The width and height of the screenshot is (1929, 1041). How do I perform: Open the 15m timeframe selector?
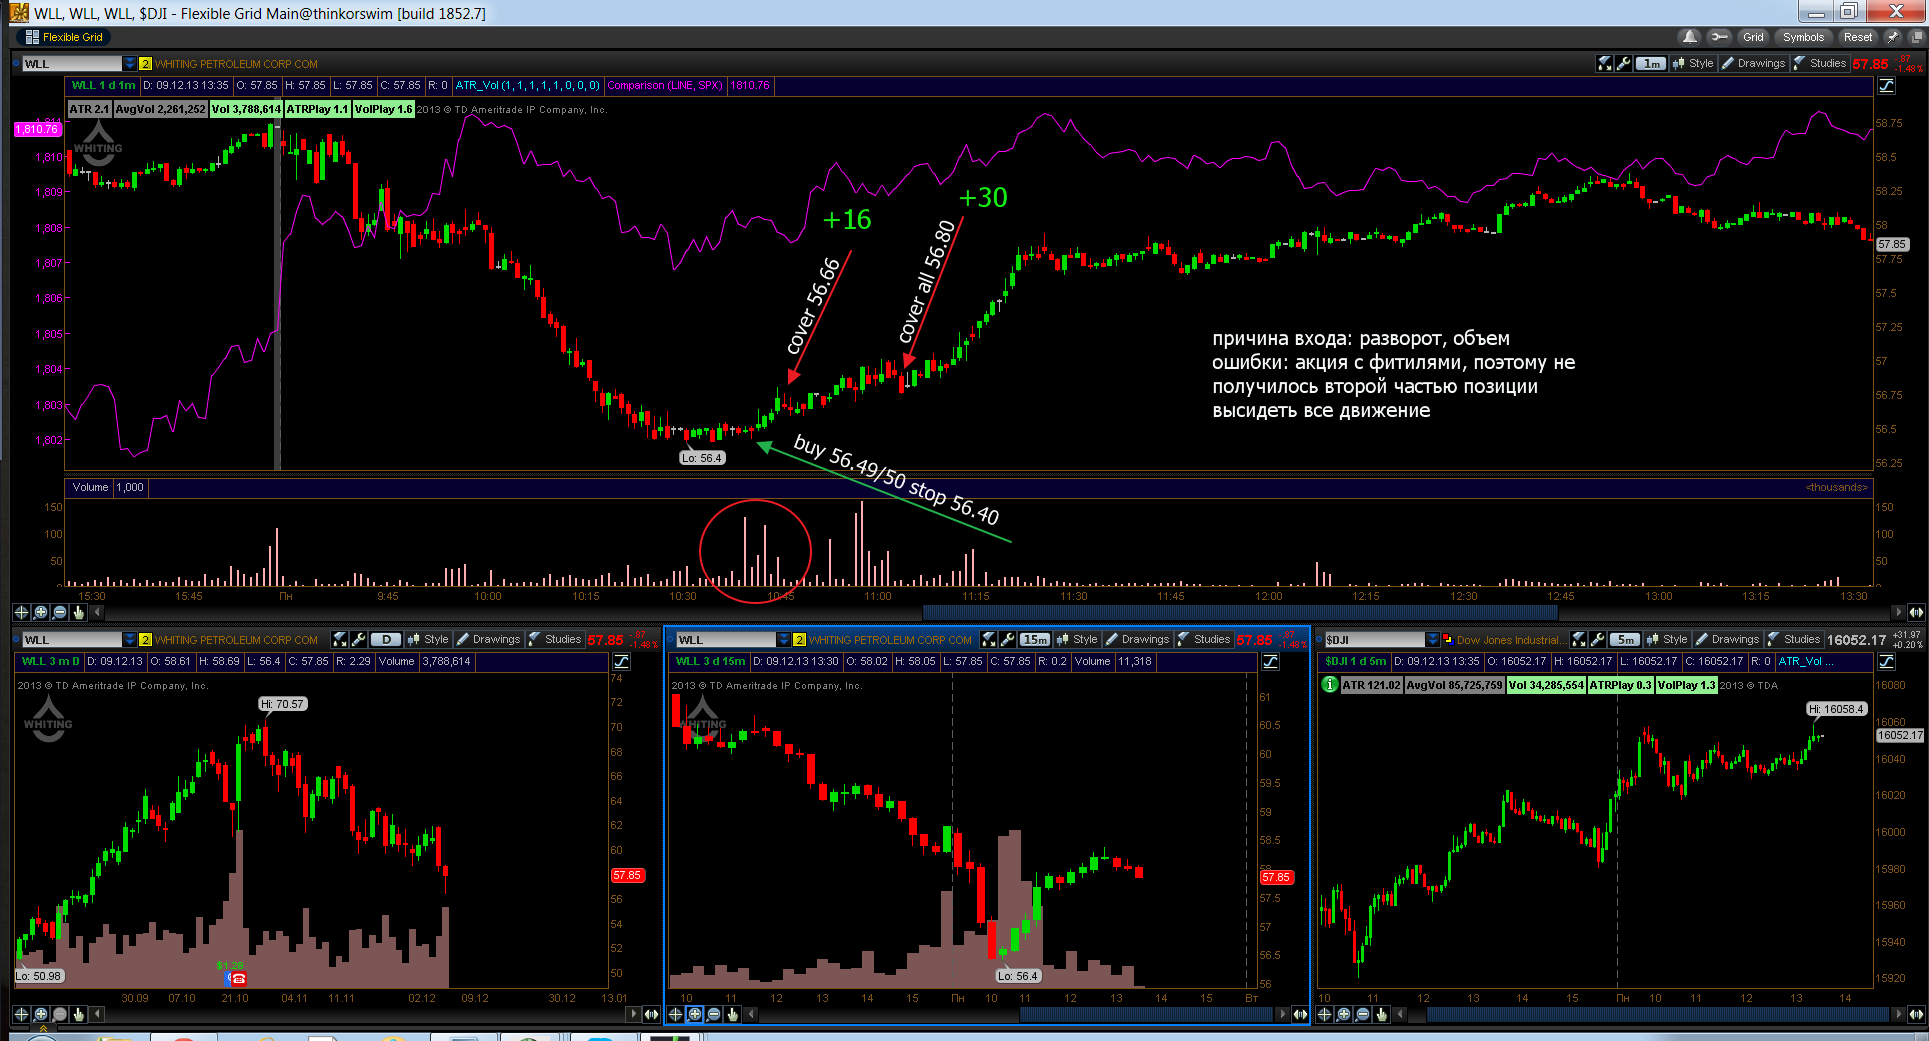pos(1035,640)
